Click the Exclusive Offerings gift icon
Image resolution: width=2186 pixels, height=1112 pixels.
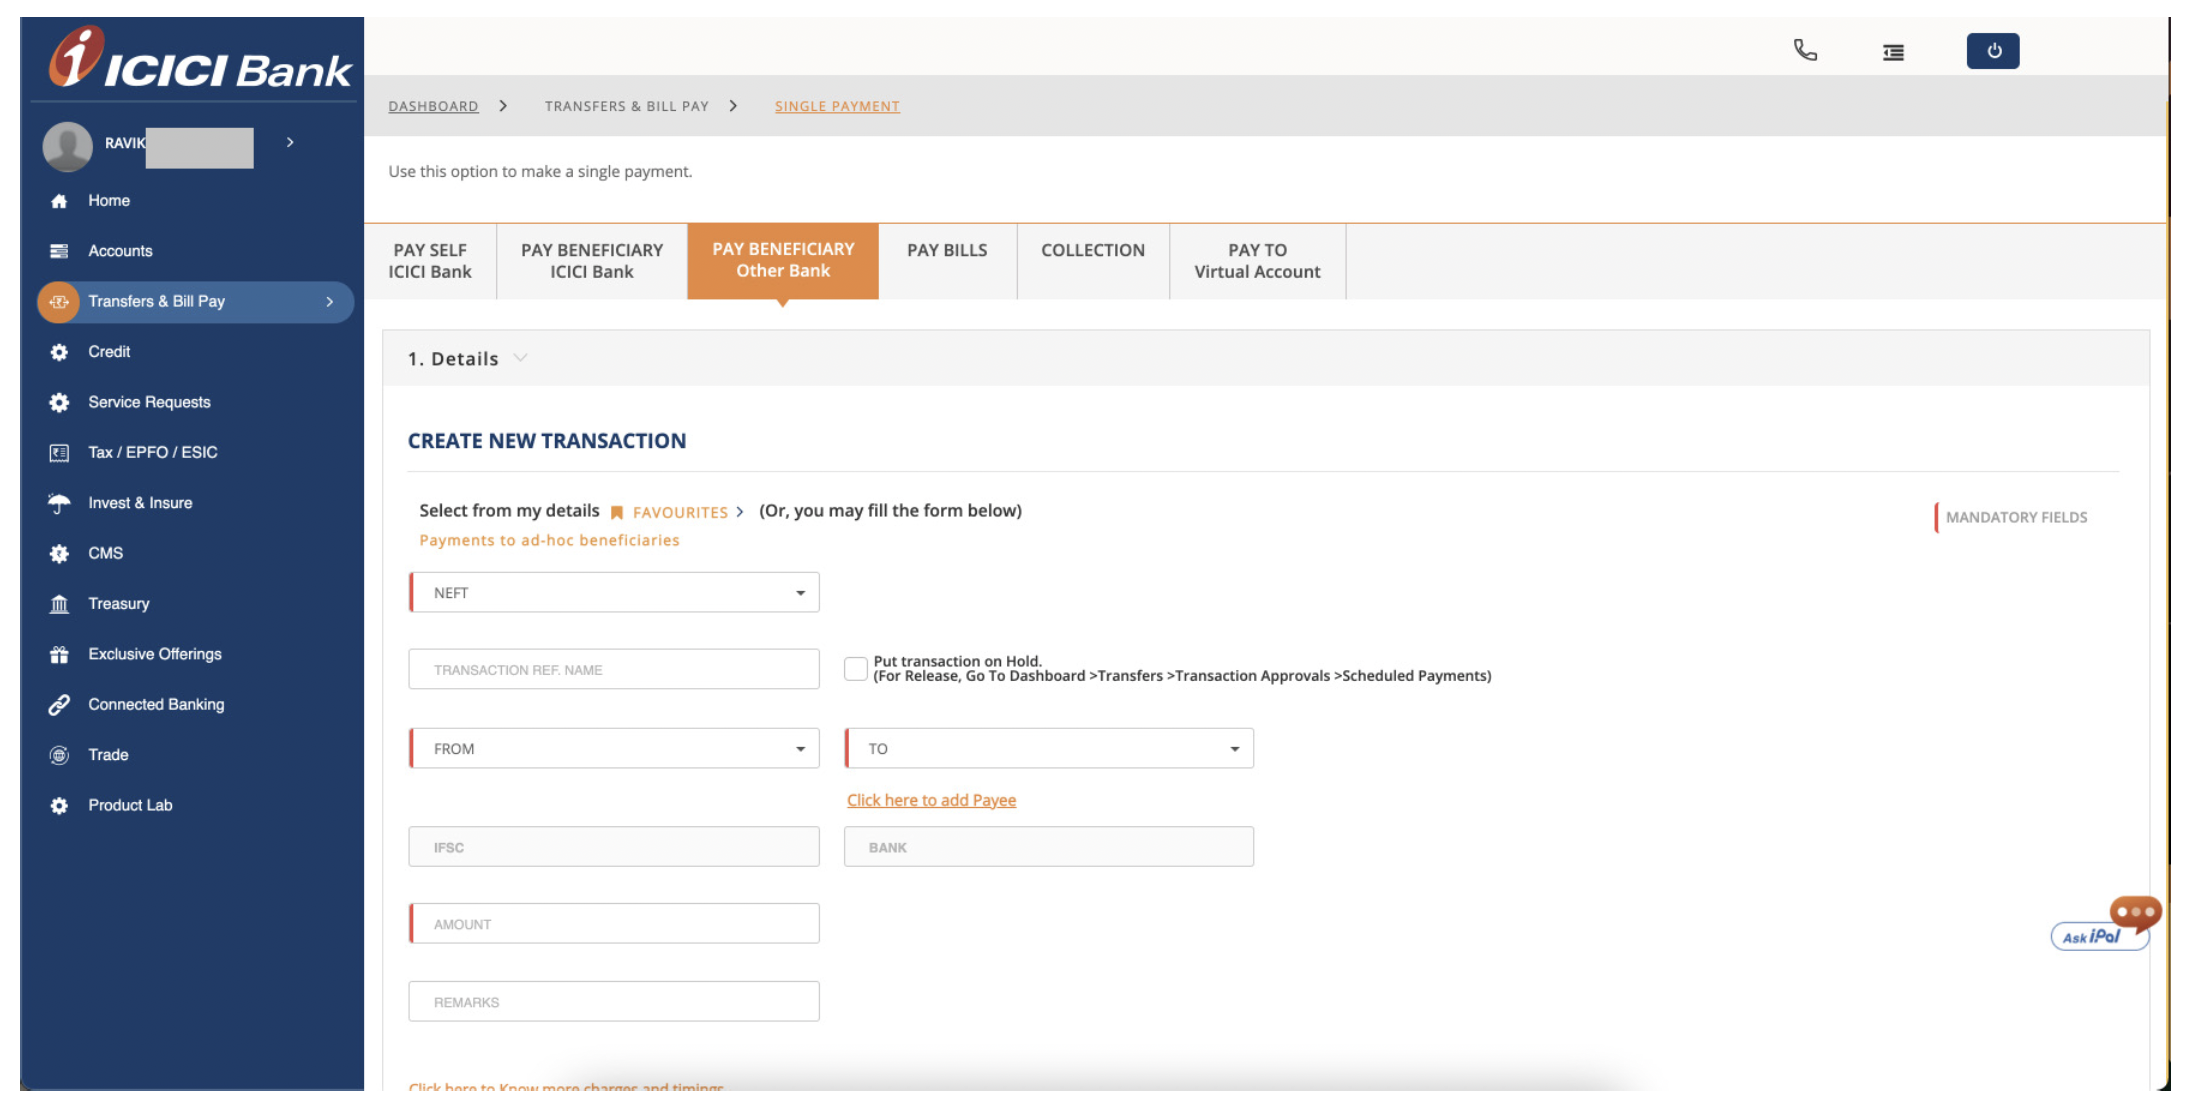tap(59, 654)
